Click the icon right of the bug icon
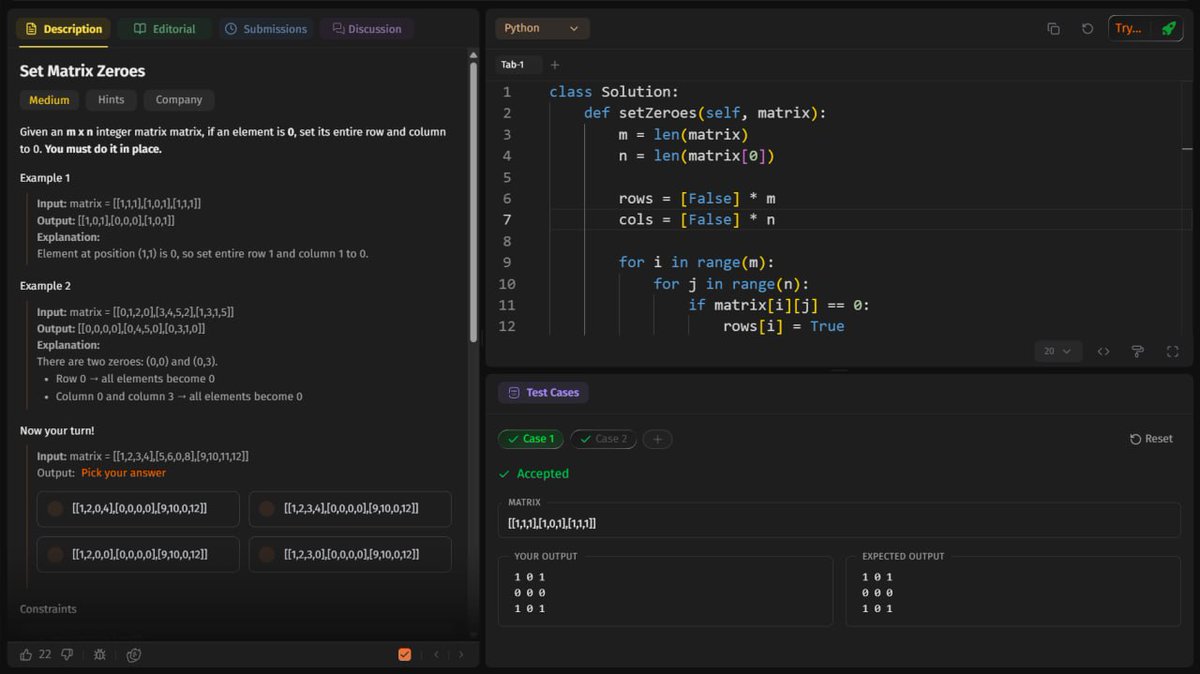The height and width of the screenshot is (674, 1200). (x=134, y=654)
